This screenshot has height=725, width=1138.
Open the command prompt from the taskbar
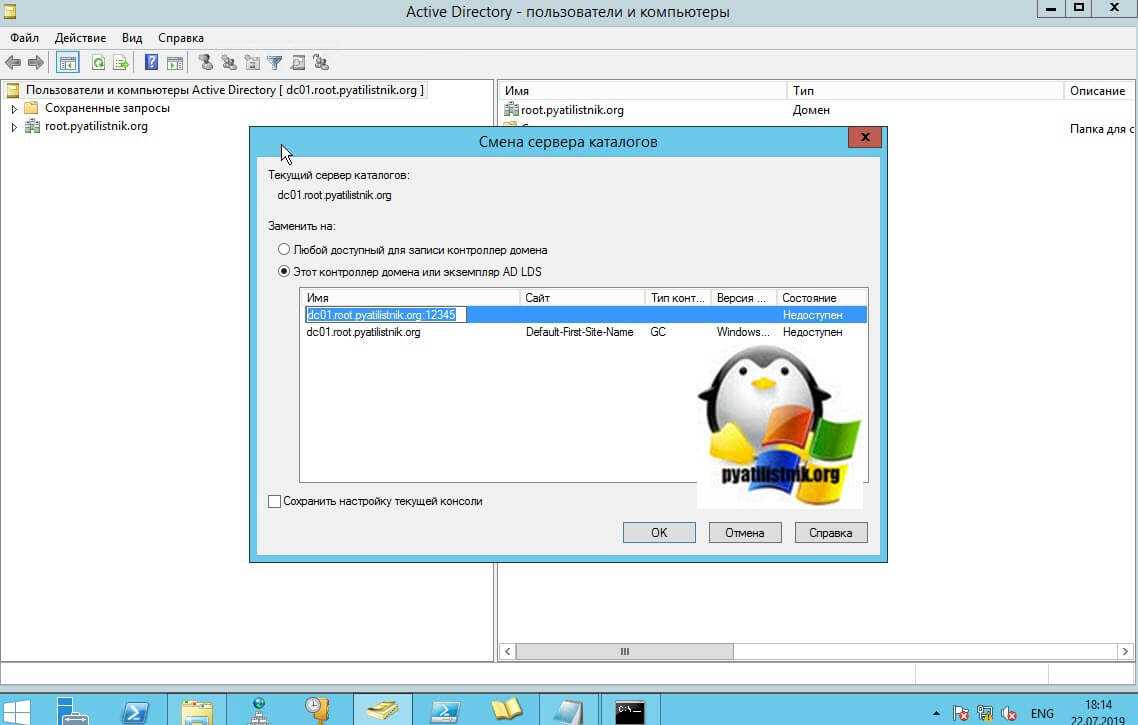[x=629, y=711]
